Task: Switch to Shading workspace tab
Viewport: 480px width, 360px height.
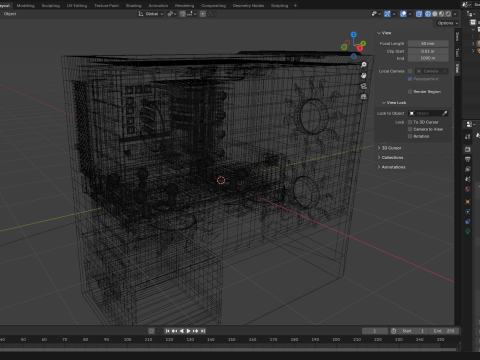Action: (x=134, y=6)
